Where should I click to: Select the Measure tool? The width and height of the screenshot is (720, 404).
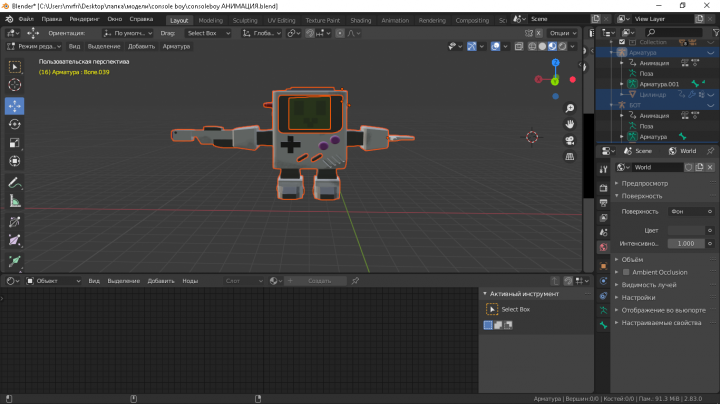tap(15, 202)
